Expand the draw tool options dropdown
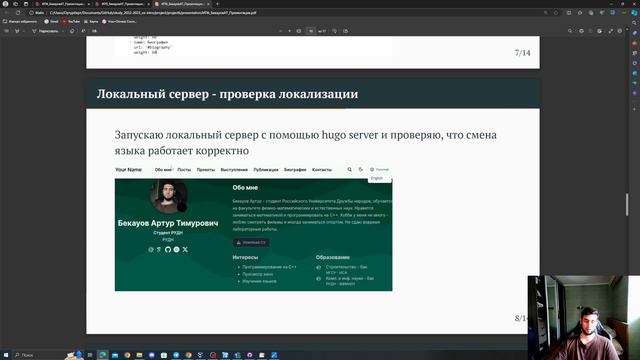This screenshot has width=640, height=360. coord(63,31)
